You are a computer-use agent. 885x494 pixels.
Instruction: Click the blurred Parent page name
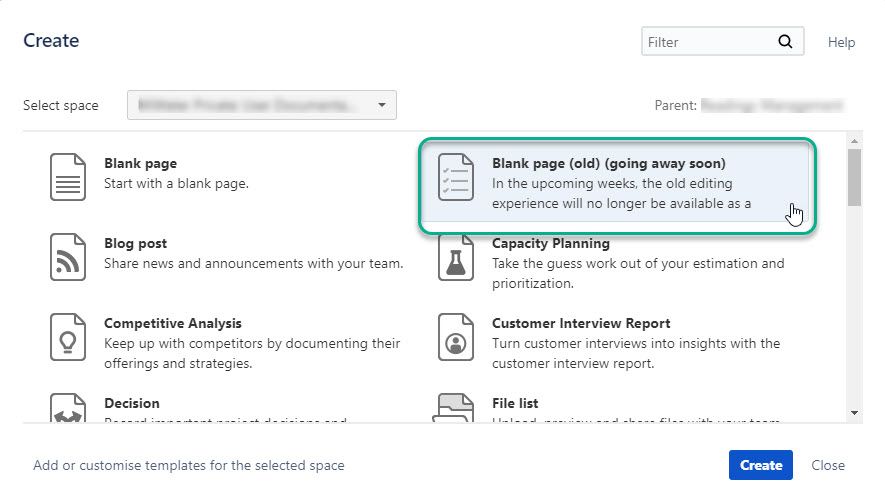point(772,106)
